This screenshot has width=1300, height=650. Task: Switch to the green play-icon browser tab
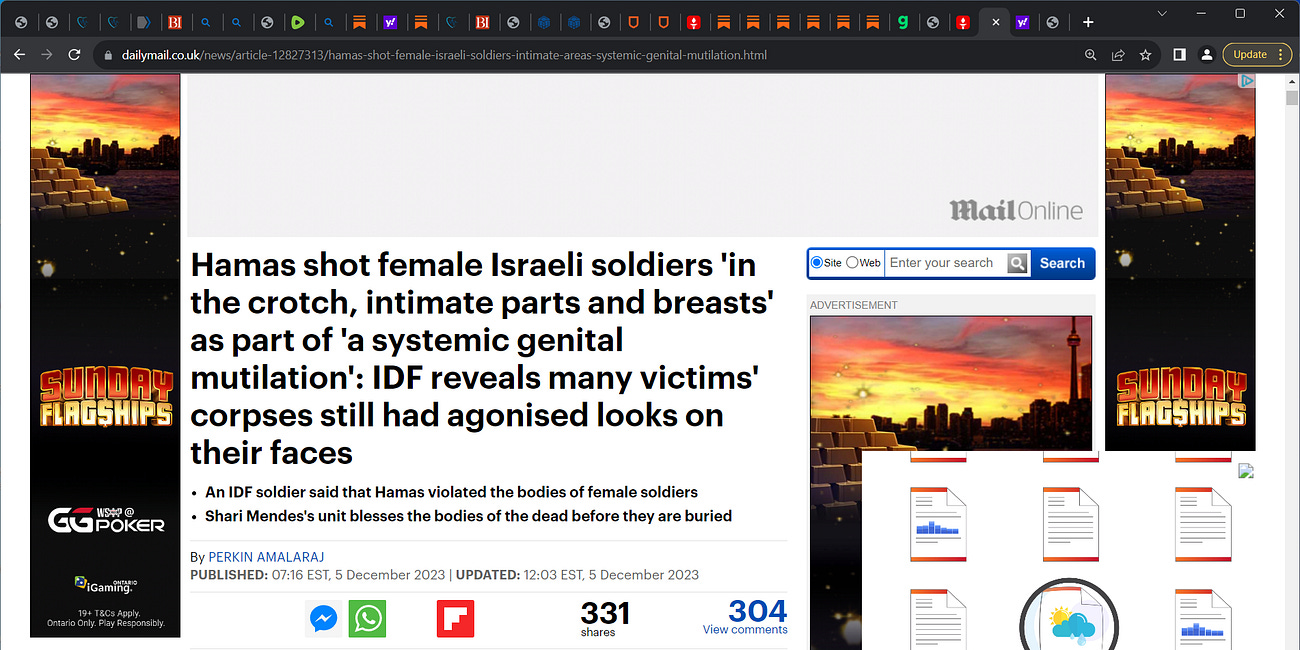[x=299, y=21]
